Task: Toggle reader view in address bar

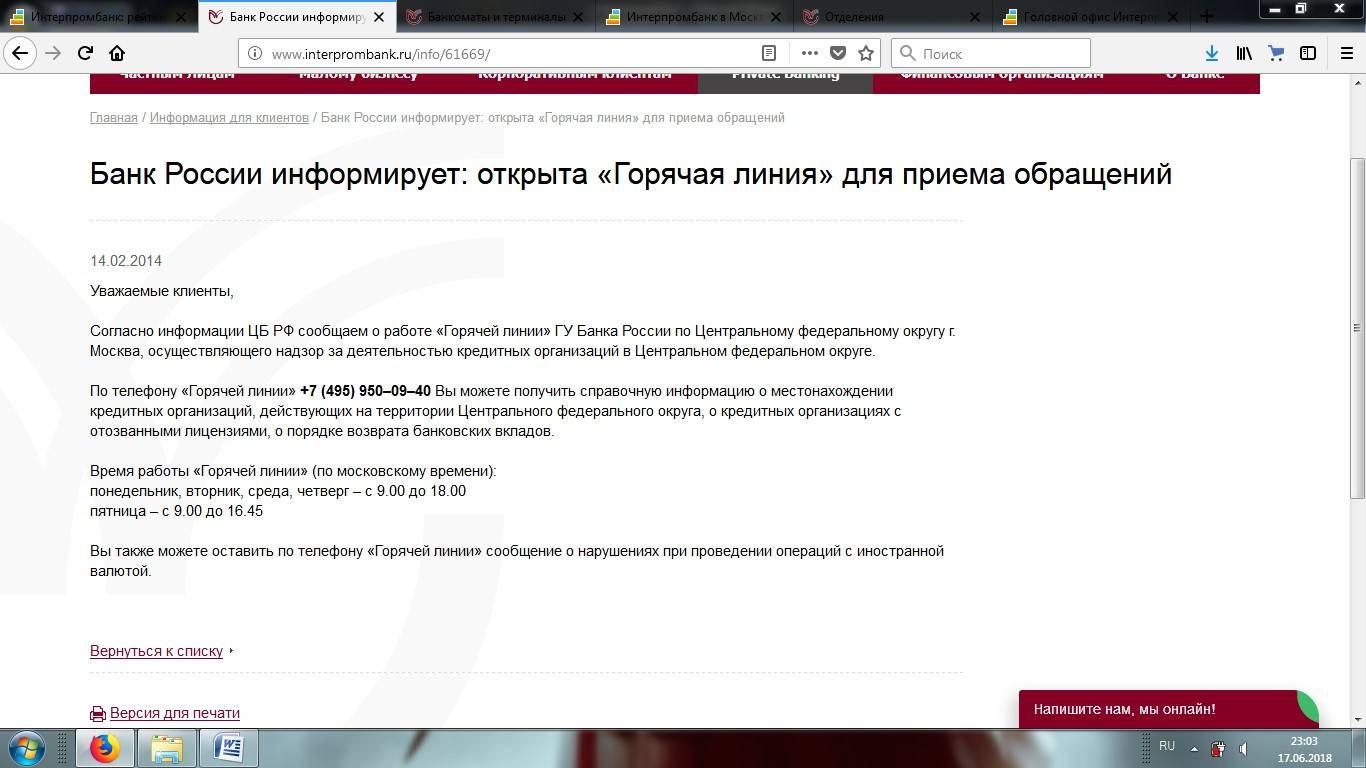Action: [769, 54]
